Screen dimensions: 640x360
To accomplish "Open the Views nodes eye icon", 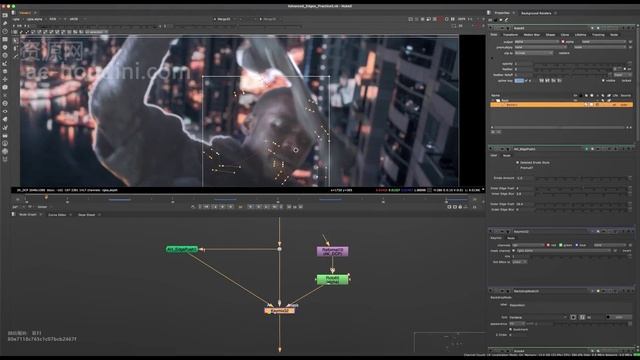I will pyautogui.click(x=5, y=111).
